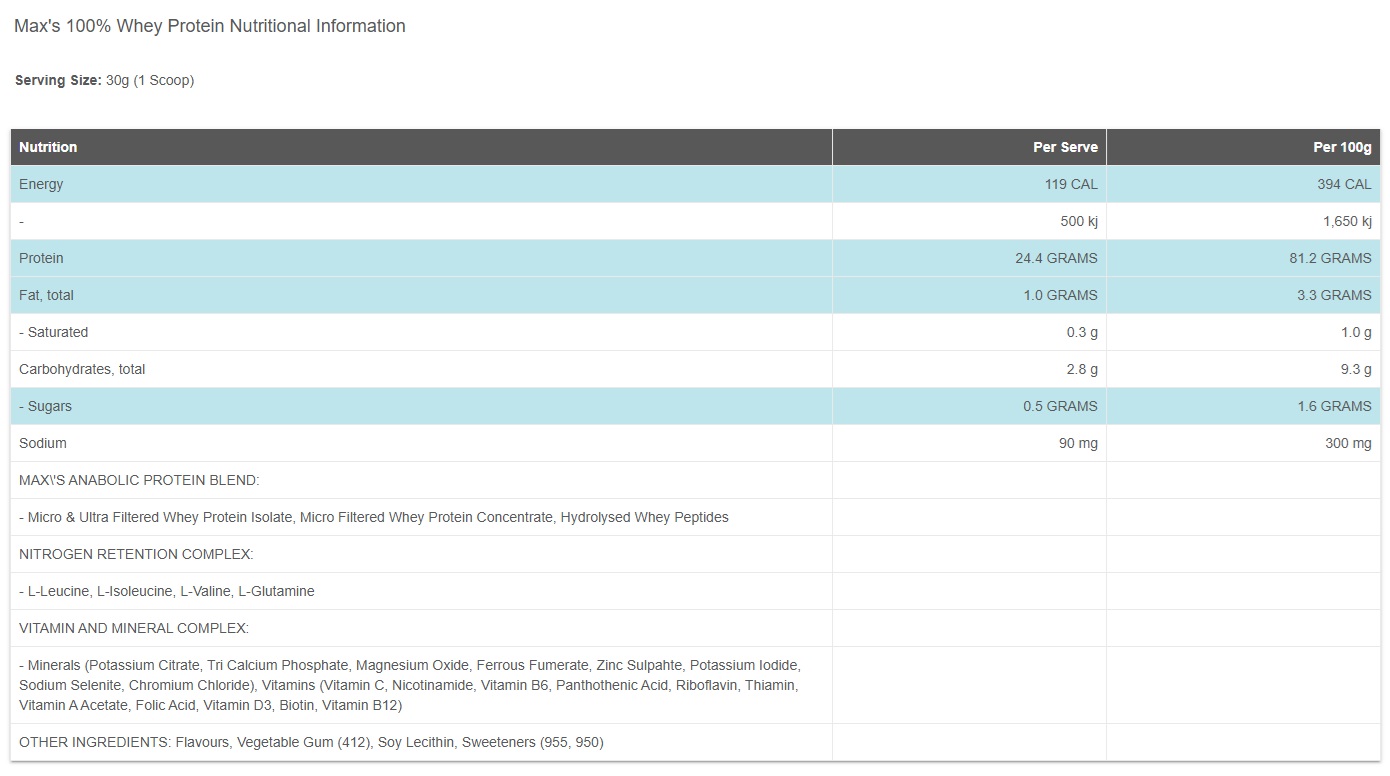Select the '- Saturated' row label
This screenshot has width=1390, height=776.
[x=53, y=332]
